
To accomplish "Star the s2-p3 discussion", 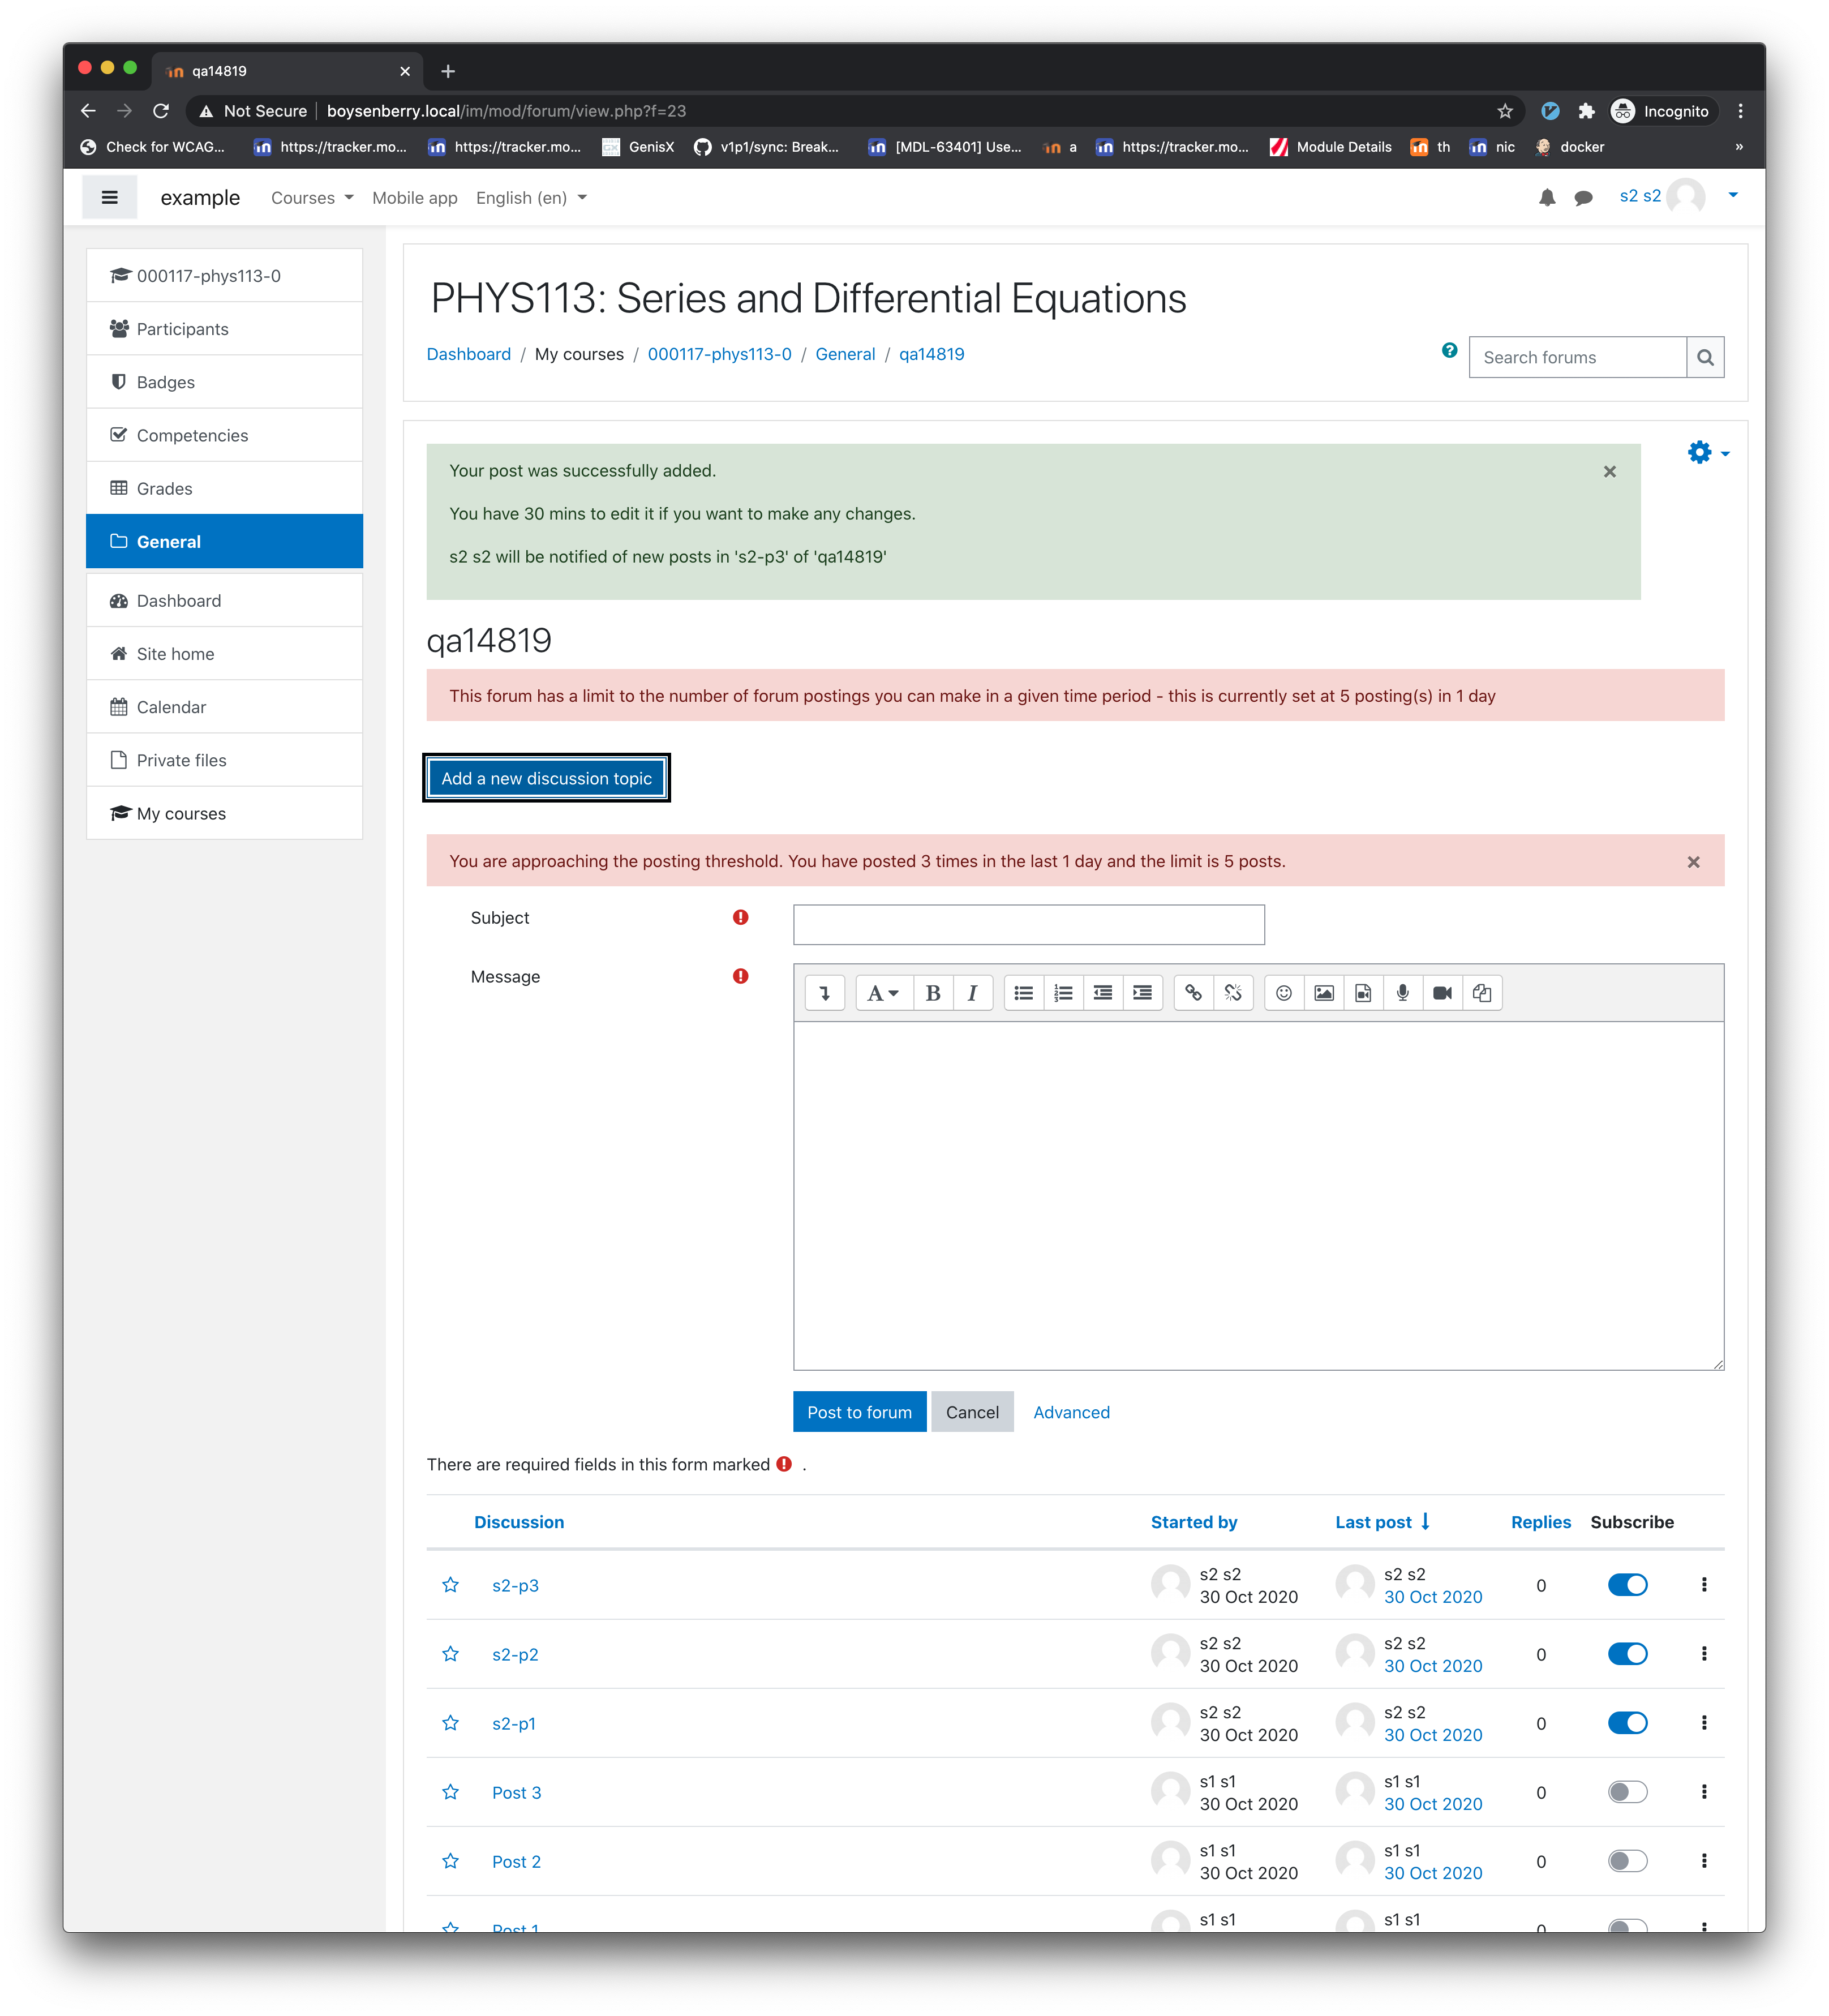I will coord(451,1585).
